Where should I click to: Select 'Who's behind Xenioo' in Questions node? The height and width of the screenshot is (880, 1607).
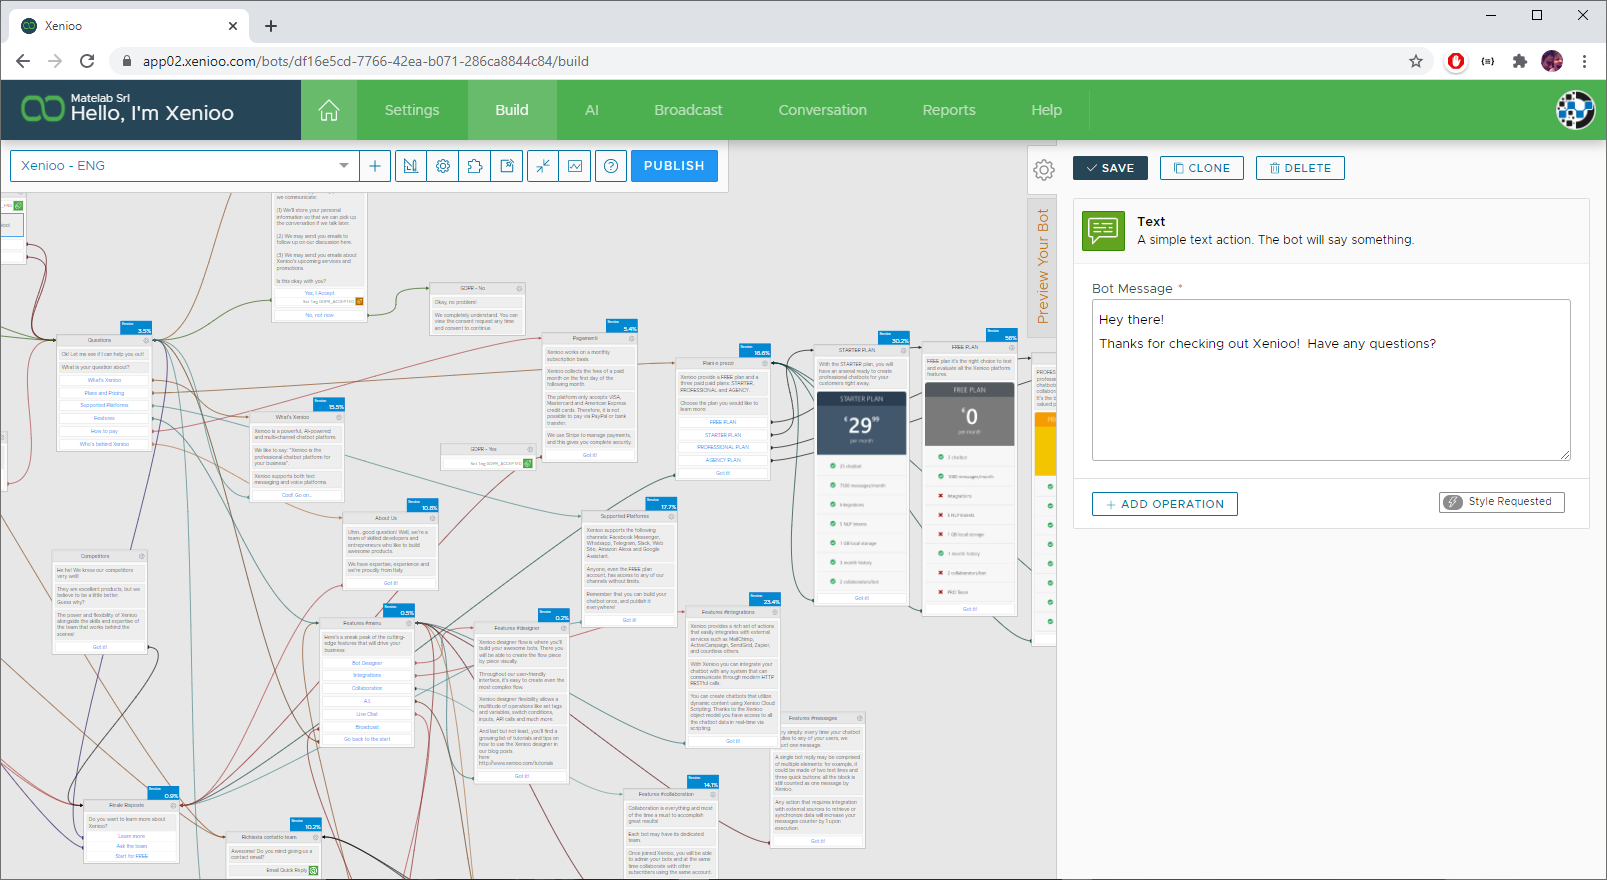[104, 444]
